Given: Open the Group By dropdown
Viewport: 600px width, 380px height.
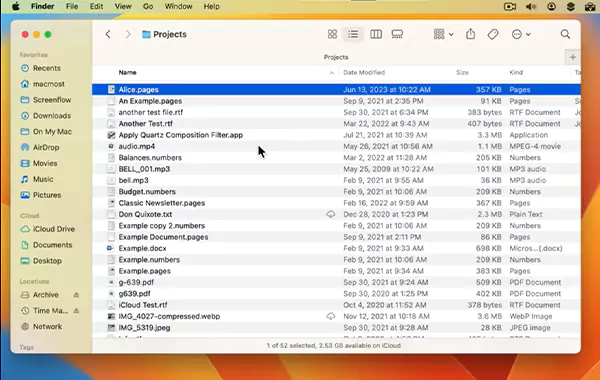Looking at the screenshot, I should click(x=443, y=34).
